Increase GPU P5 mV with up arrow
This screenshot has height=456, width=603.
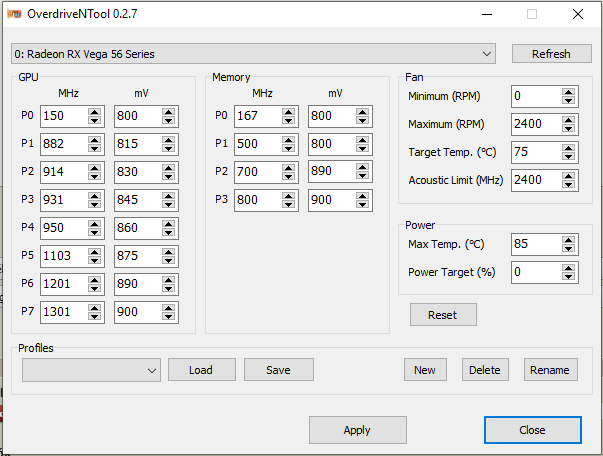[x=168, y=252]
